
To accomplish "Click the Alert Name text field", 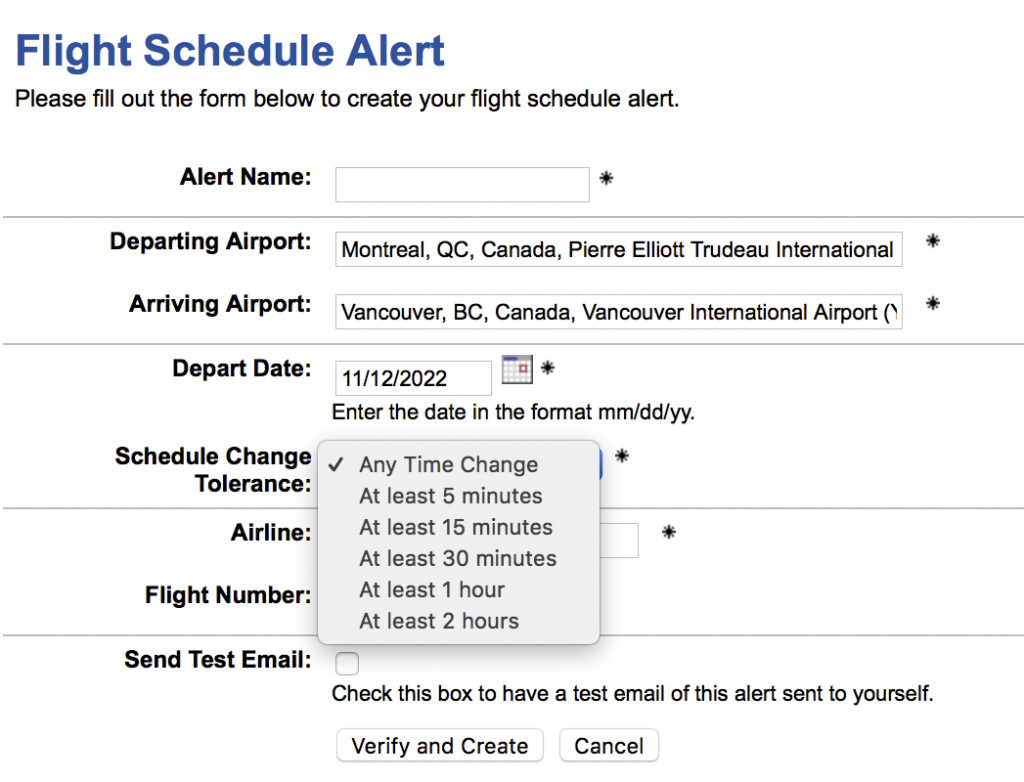I will pyautogui.click(x=462, y=185).
